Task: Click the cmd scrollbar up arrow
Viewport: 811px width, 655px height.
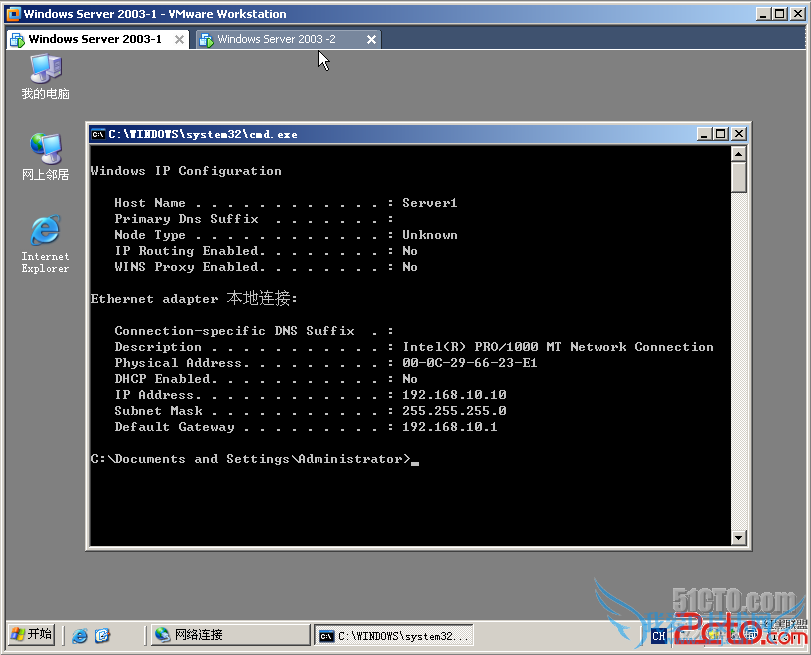Action: [x=739, y=154]
